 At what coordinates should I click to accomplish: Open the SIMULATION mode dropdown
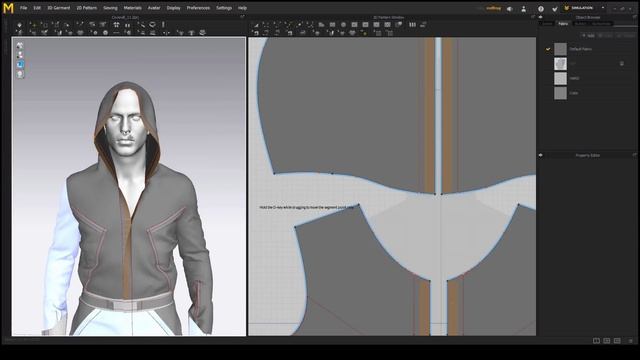click(584, 8)
